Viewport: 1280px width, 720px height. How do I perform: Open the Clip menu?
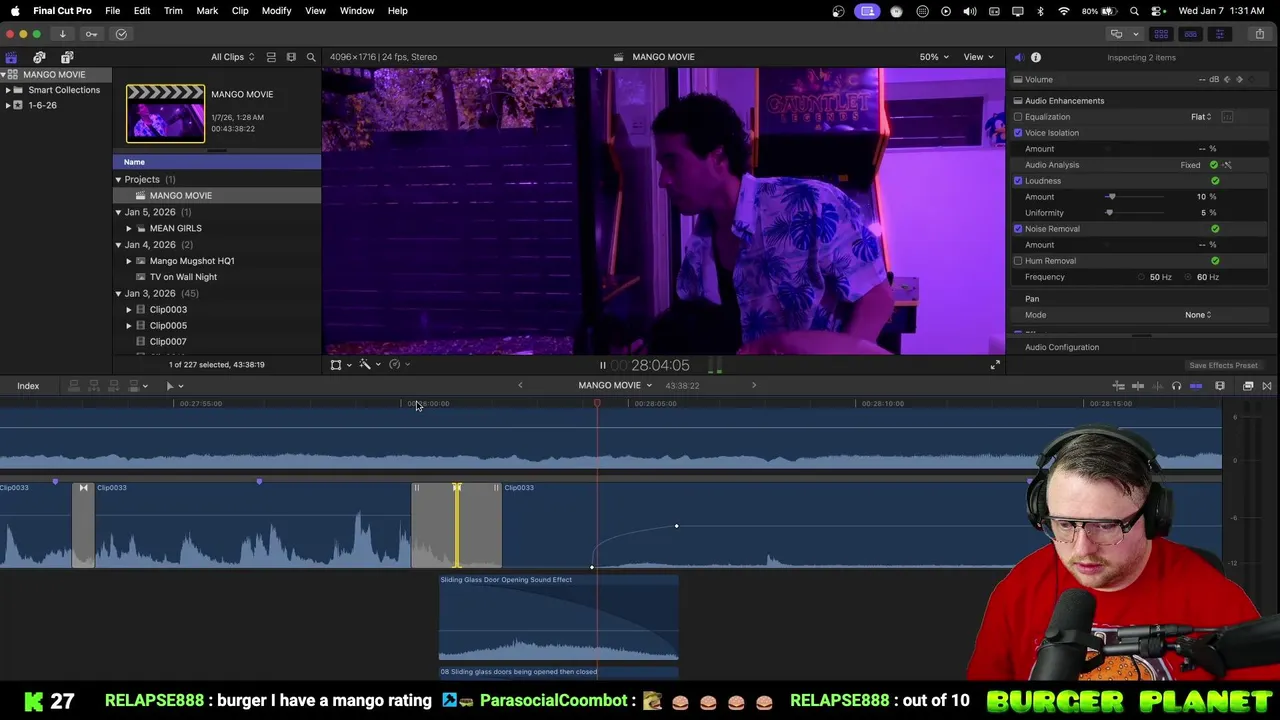pos(240,11)
